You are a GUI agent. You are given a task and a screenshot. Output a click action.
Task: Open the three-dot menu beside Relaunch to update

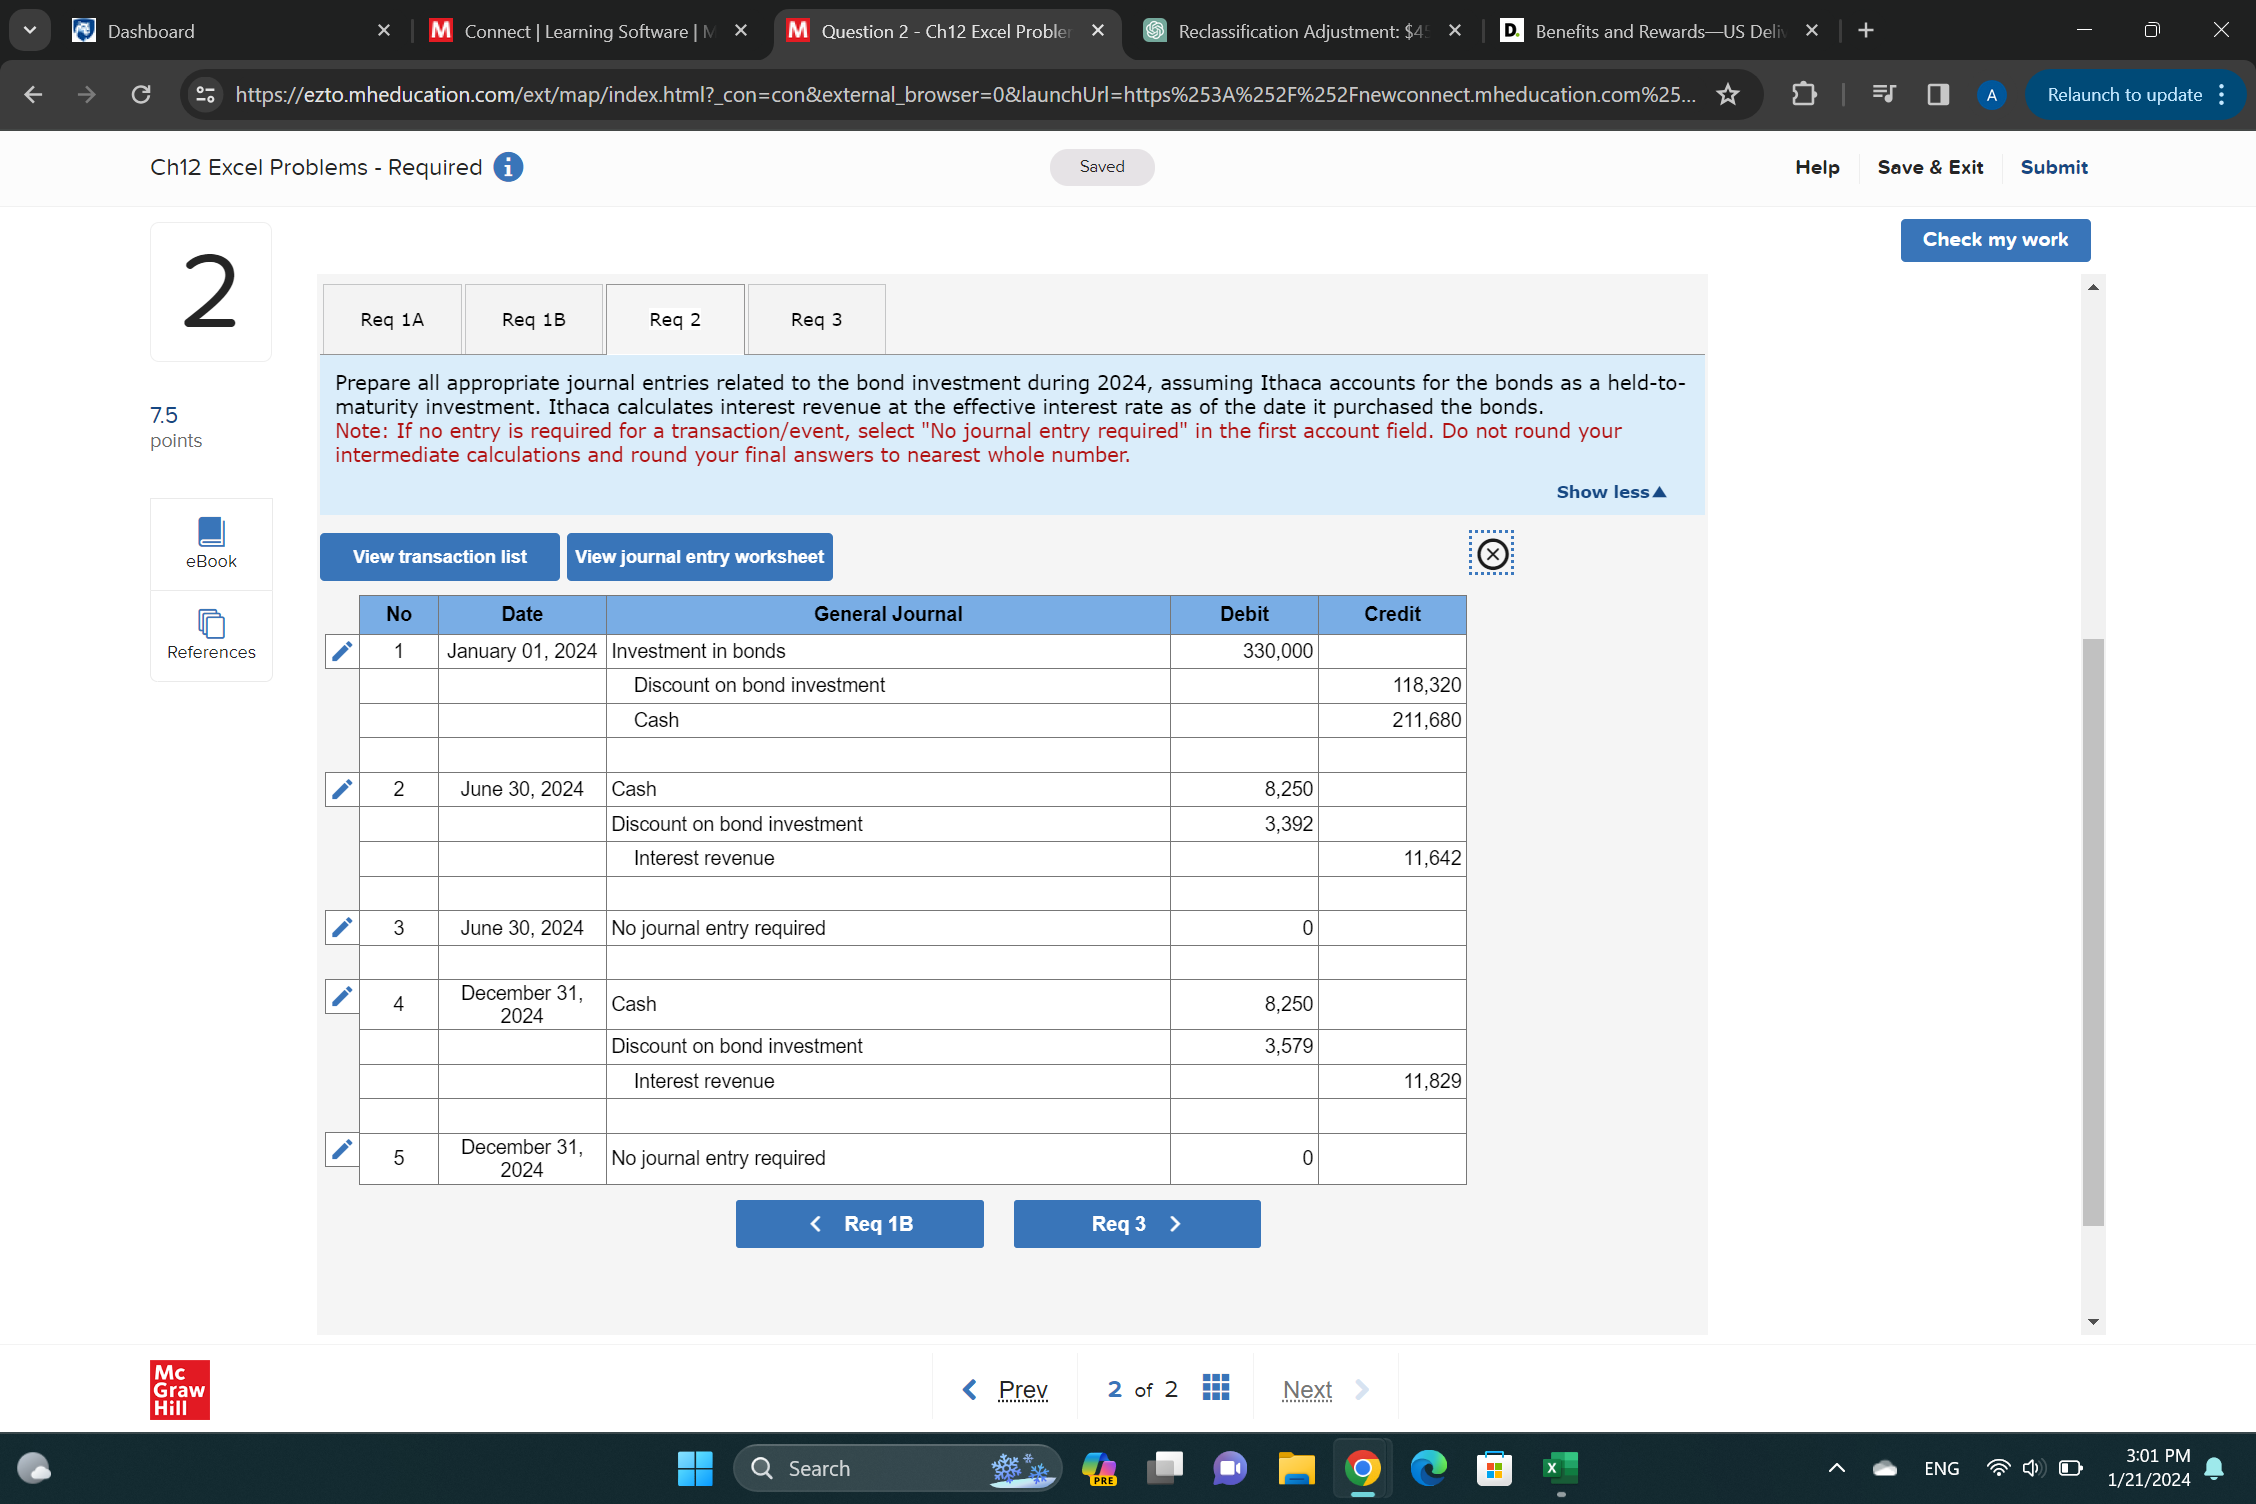[x=2222, y=95]
